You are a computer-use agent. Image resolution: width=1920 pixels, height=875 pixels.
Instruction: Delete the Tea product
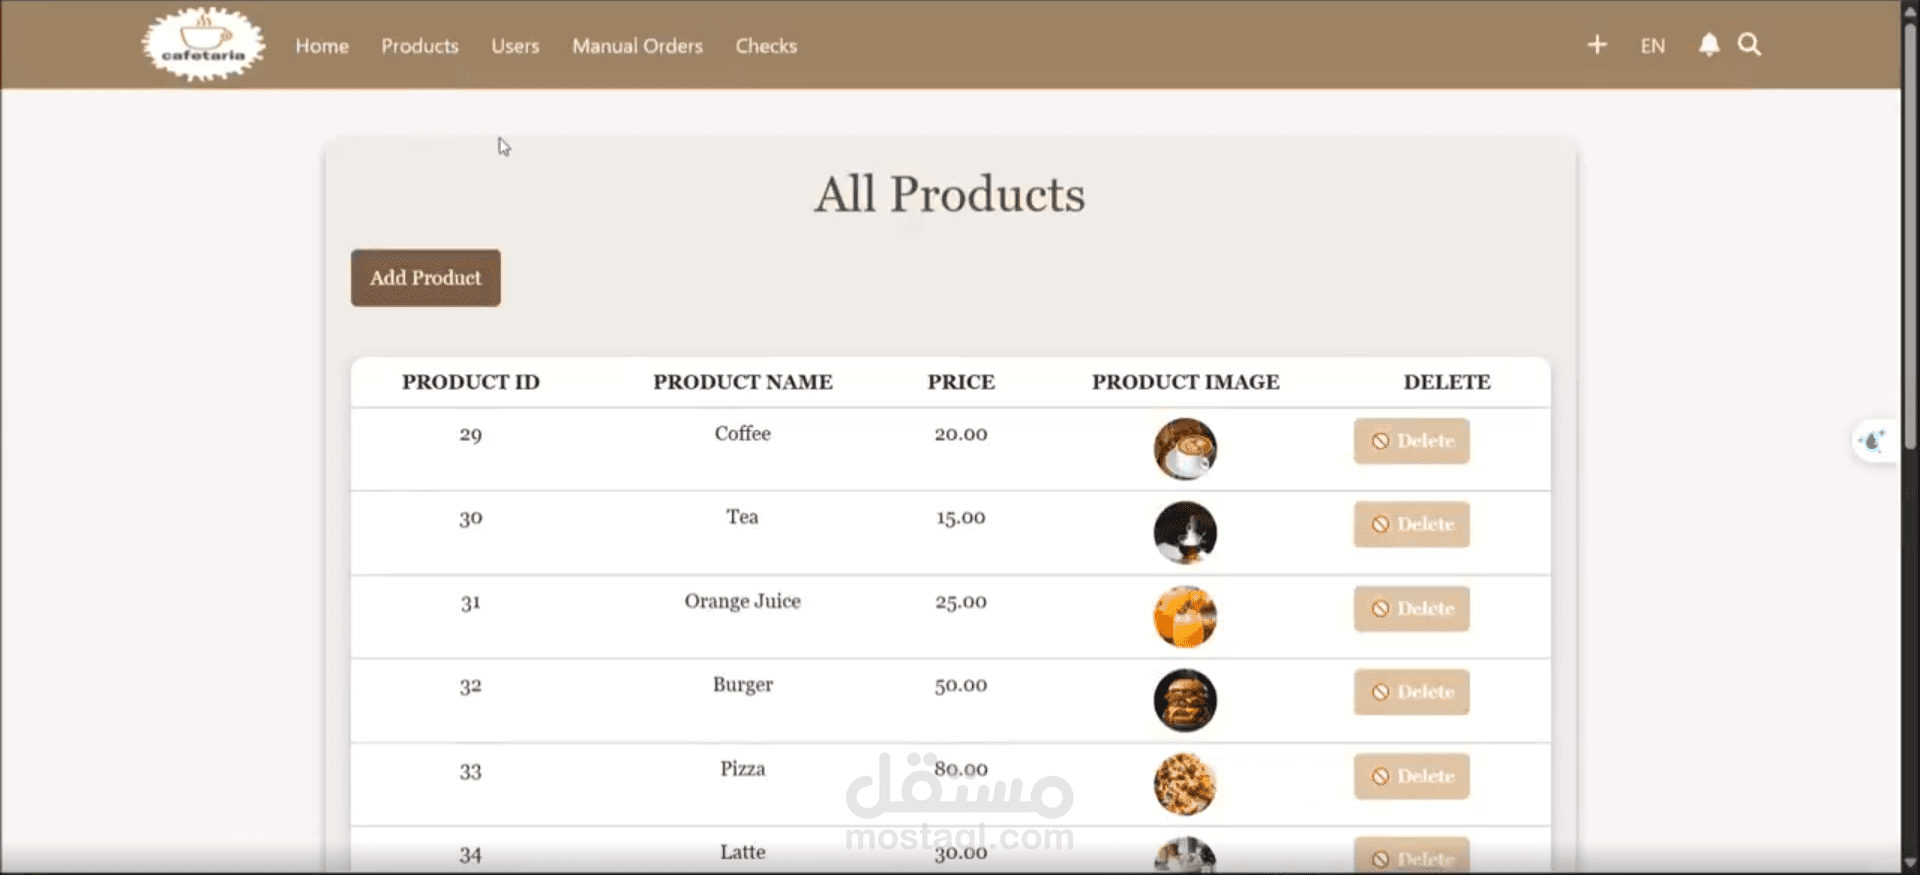(x=1412, y=524)
